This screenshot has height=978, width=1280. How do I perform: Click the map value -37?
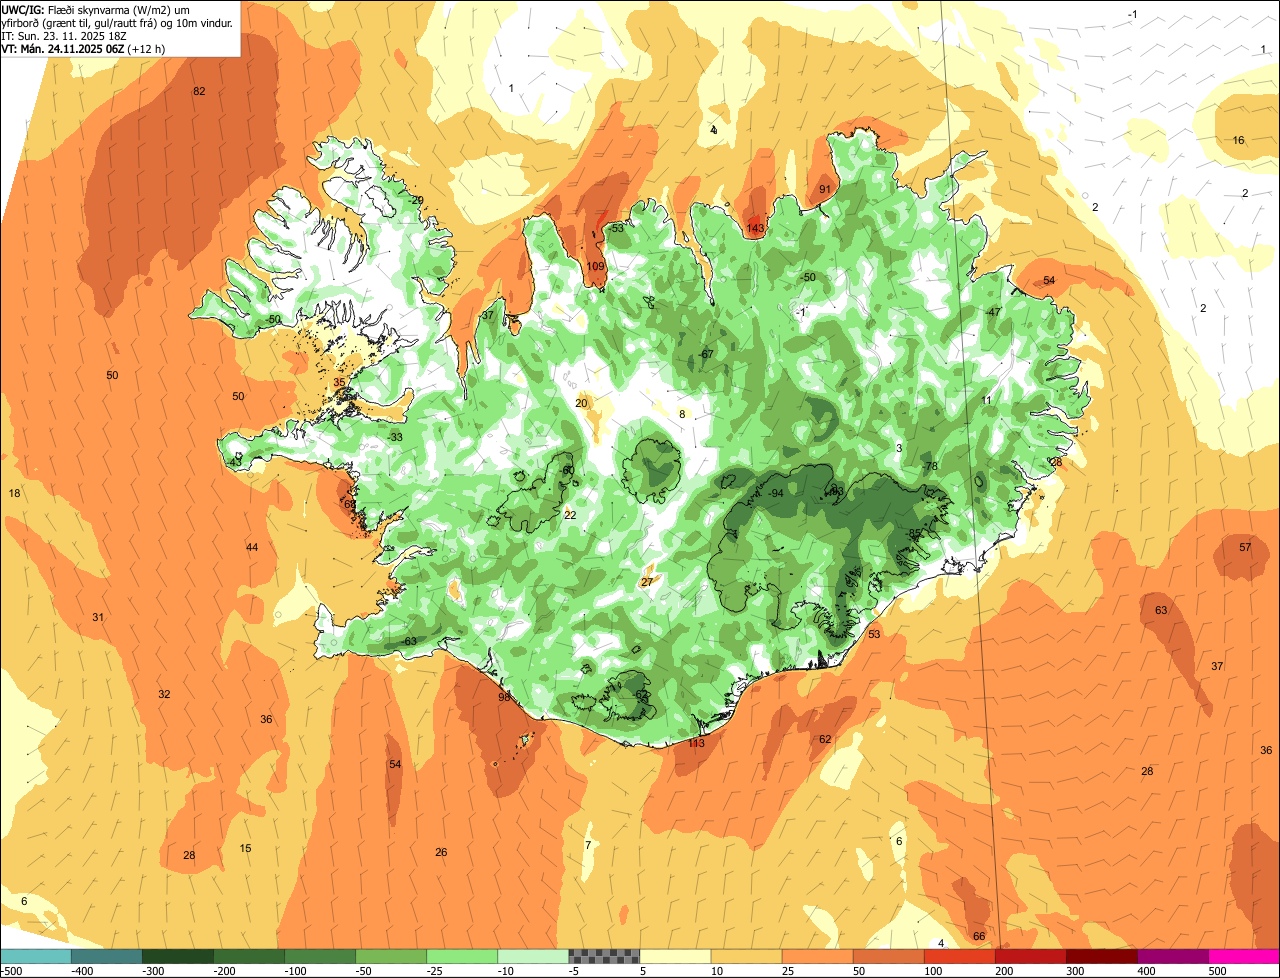click(x=486, y=315)
